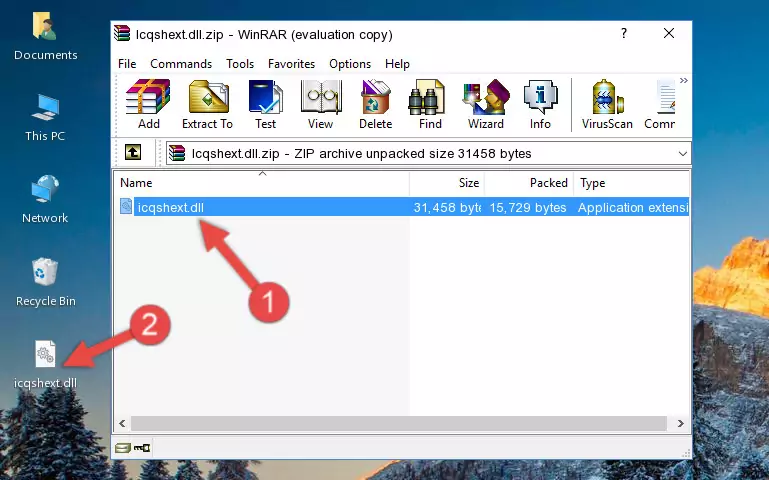Click the Add toolbar icon
This screenshot has height=480, width=769.
[148, 104]
